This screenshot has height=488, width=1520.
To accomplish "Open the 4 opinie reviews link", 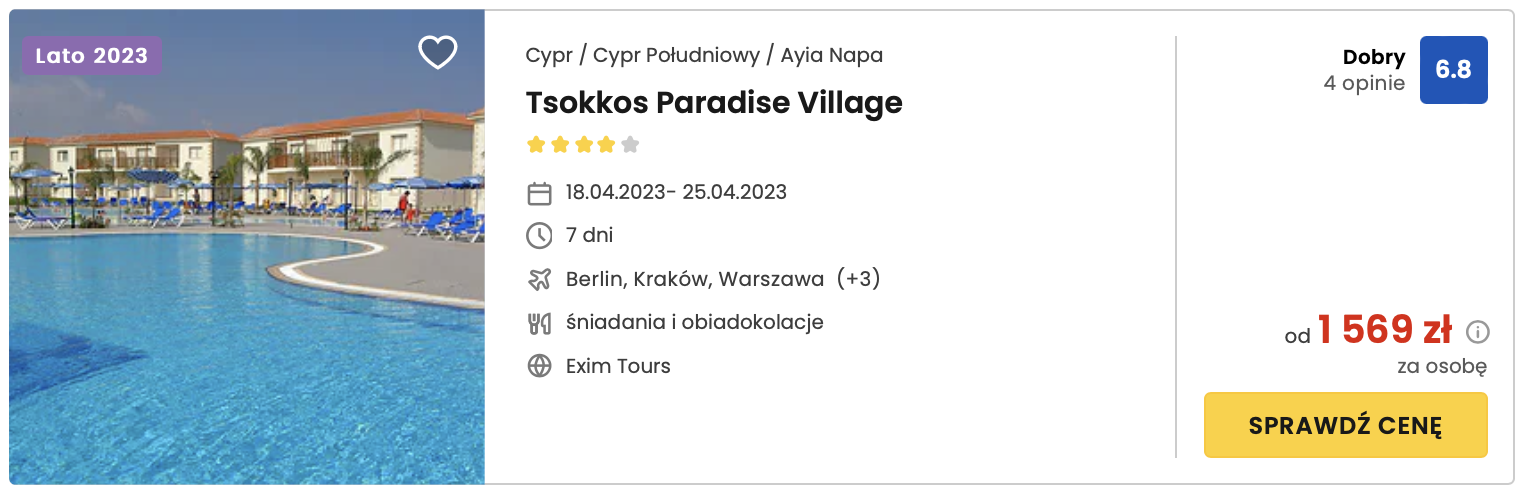I will pos(1364,83).
